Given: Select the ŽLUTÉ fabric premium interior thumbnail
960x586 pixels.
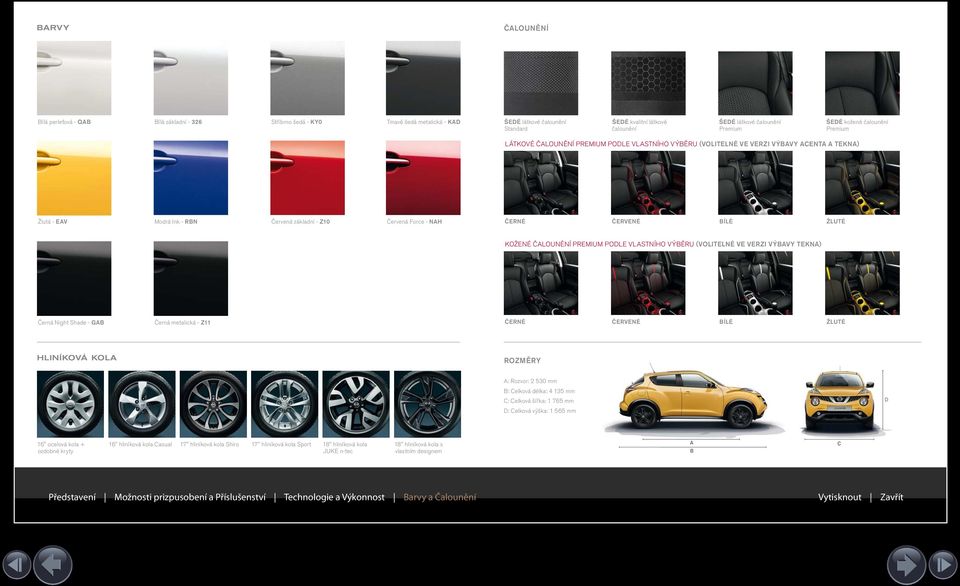Looking at the screenshot, I should coord(862,183).
